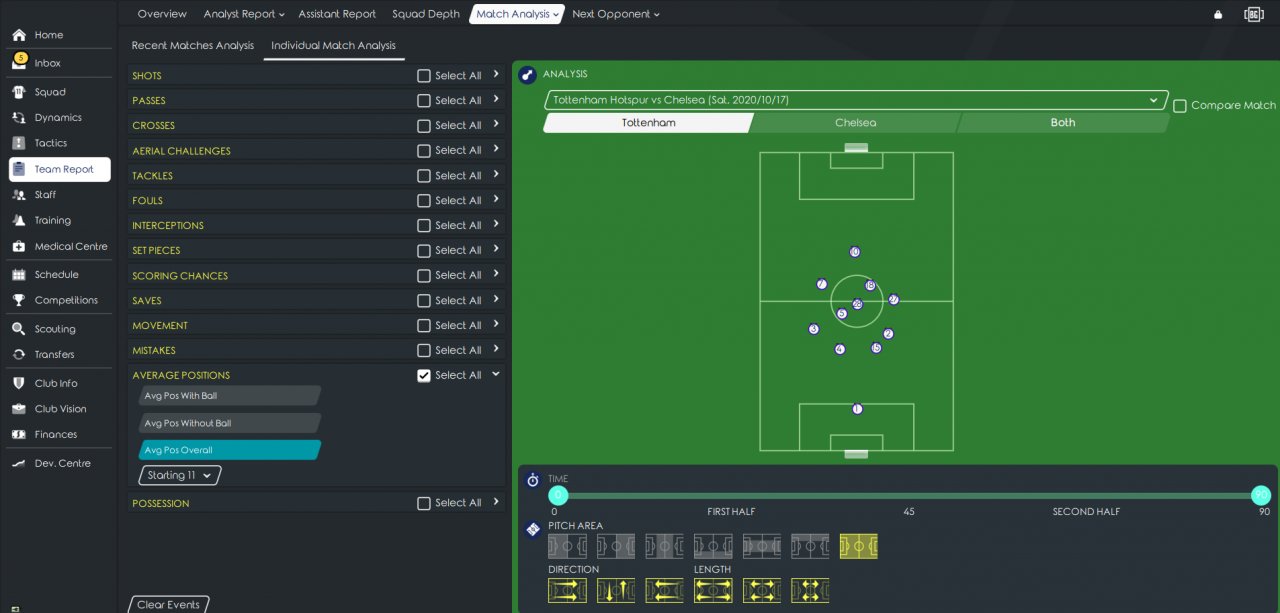Expand the Movement section arrow
The image size is (1280, 613).
click(496, 325)
